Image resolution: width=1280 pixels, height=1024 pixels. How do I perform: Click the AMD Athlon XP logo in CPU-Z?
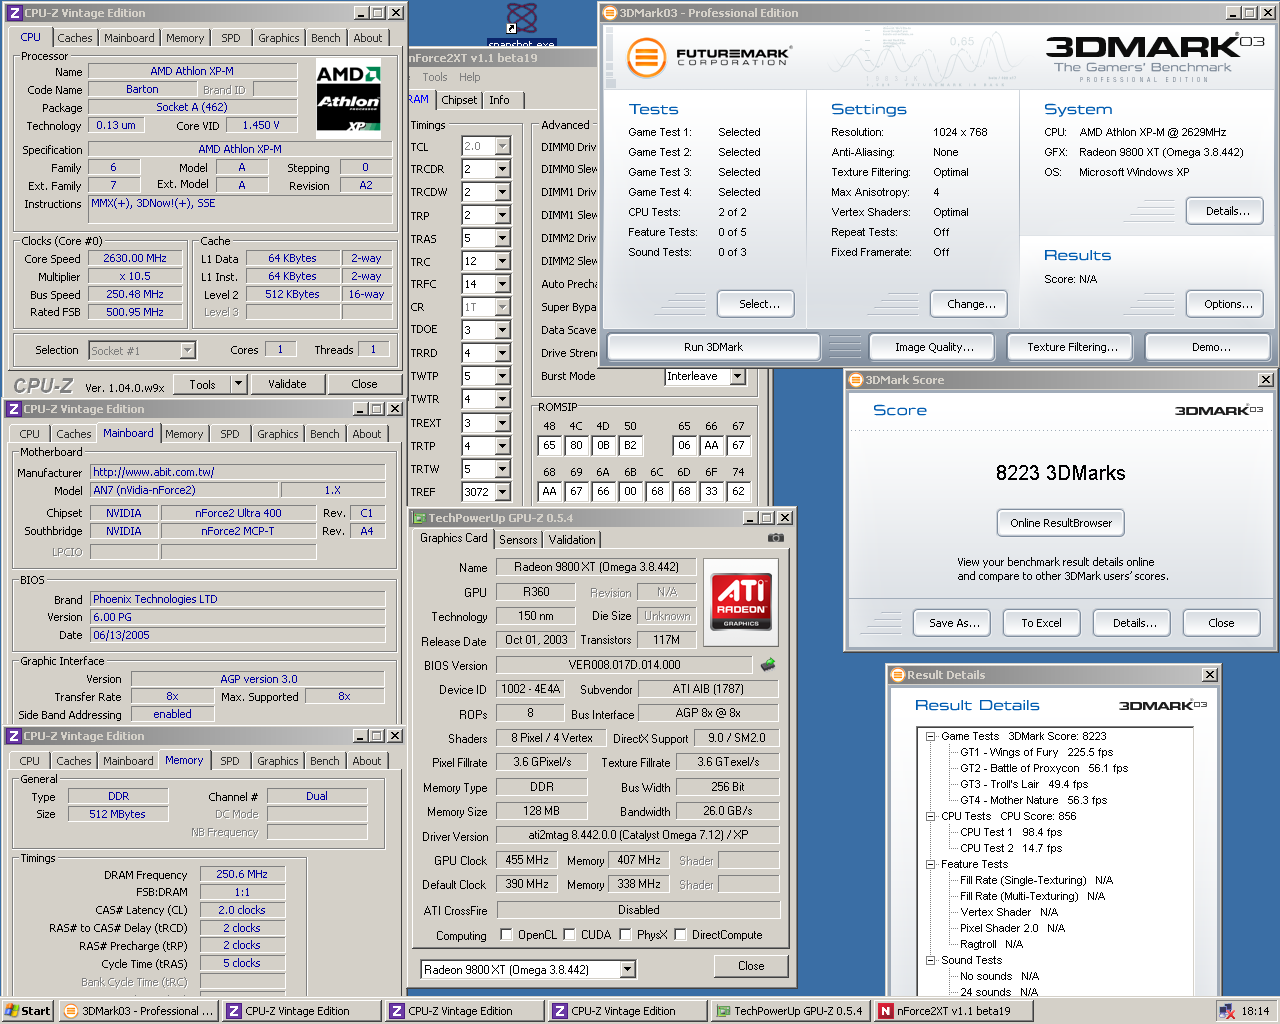click(348, 100)
